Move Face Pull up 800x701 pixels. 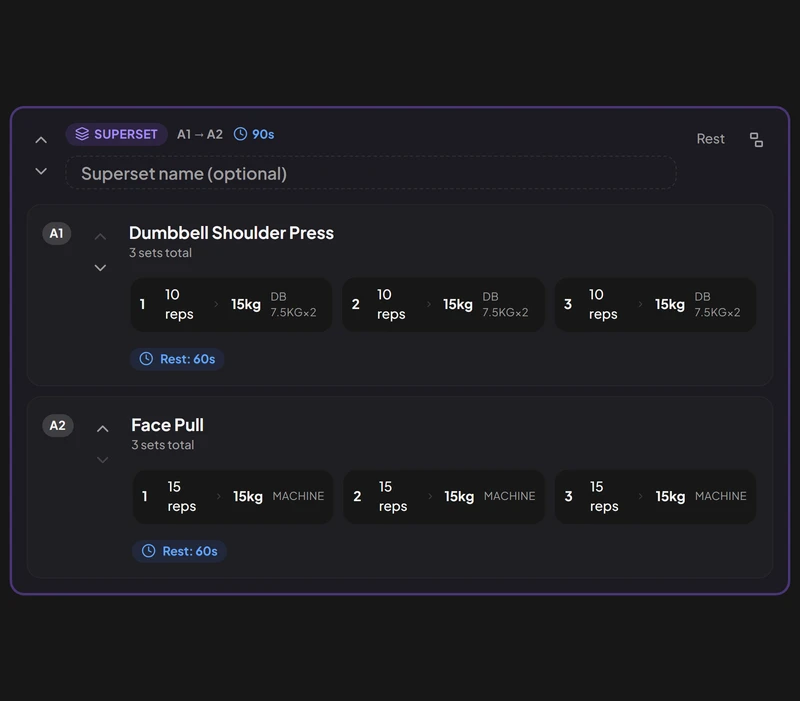103,429
